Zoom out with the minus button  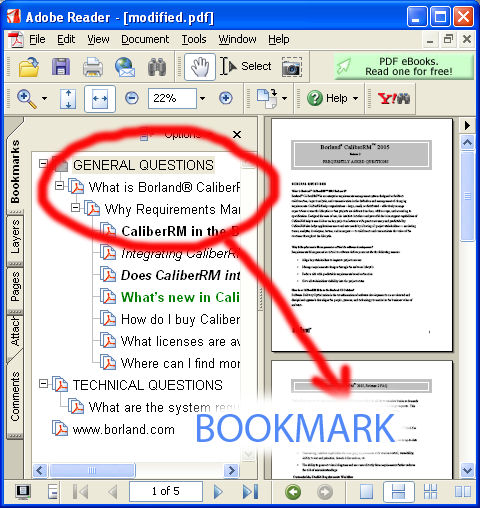pyautogui.click(x=132, y=98)
